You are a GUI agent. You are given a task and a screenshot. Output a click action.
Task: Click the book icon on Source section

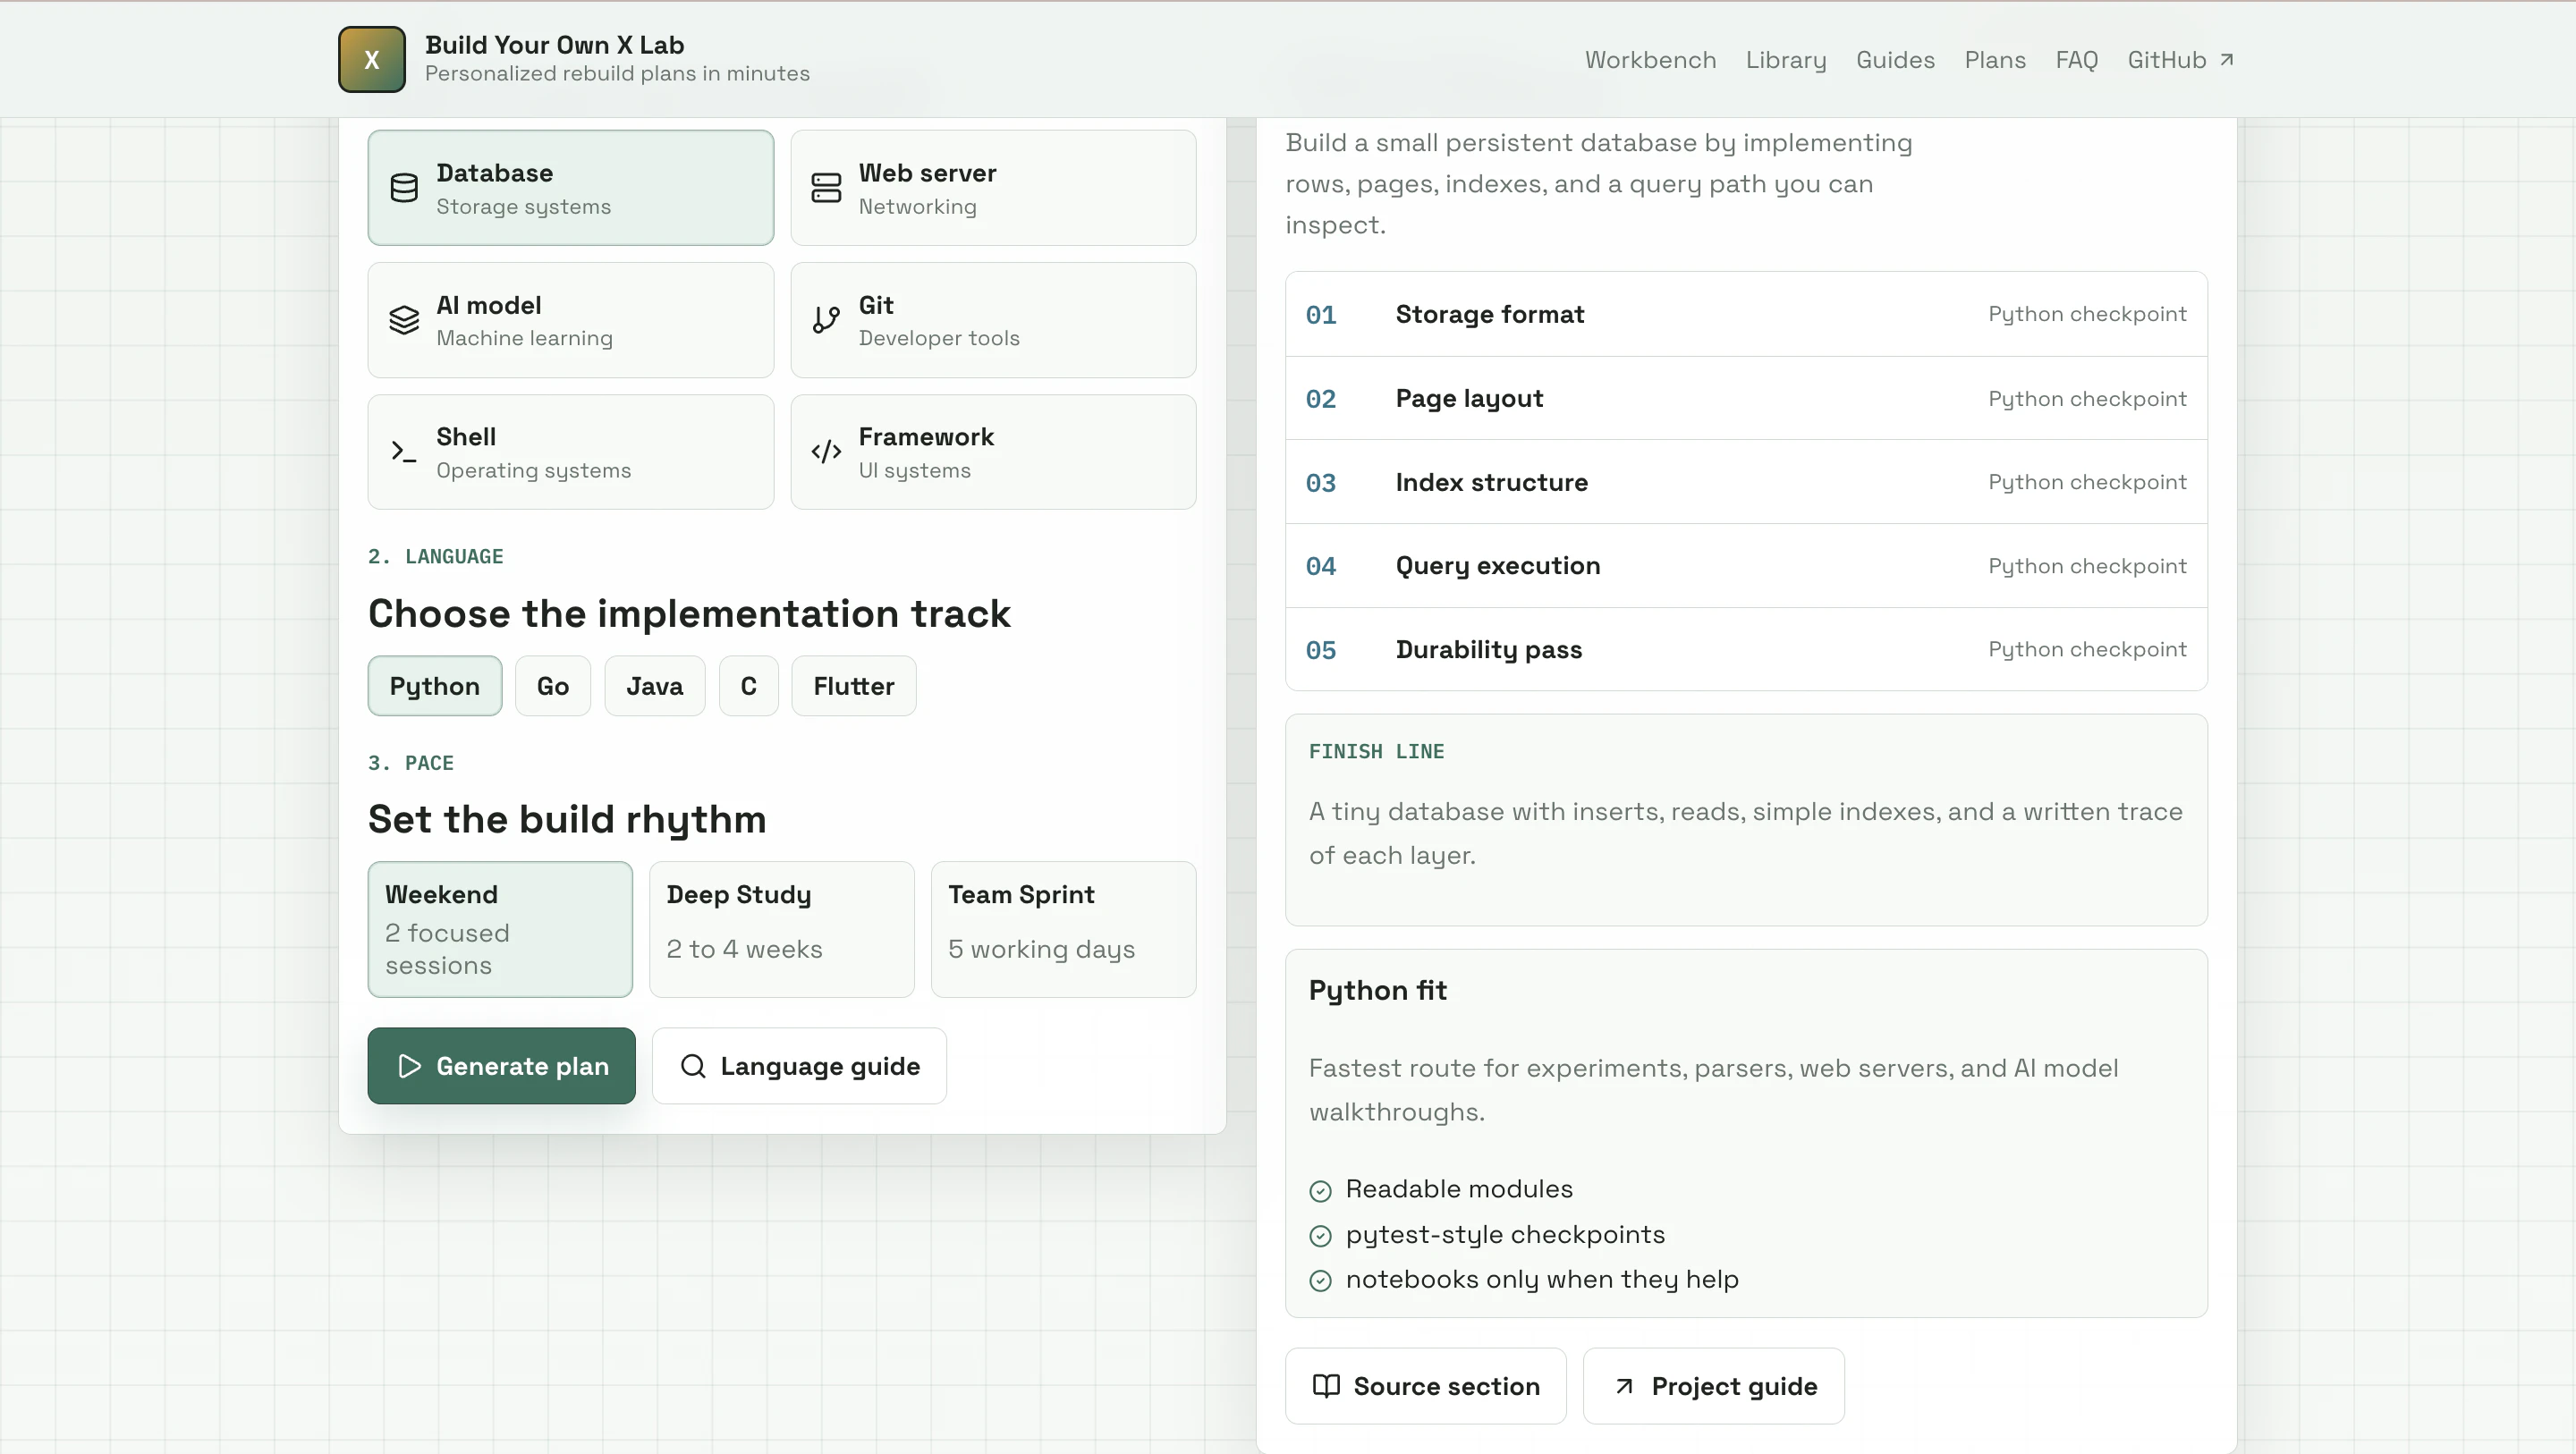(x=1326, y=1386)
